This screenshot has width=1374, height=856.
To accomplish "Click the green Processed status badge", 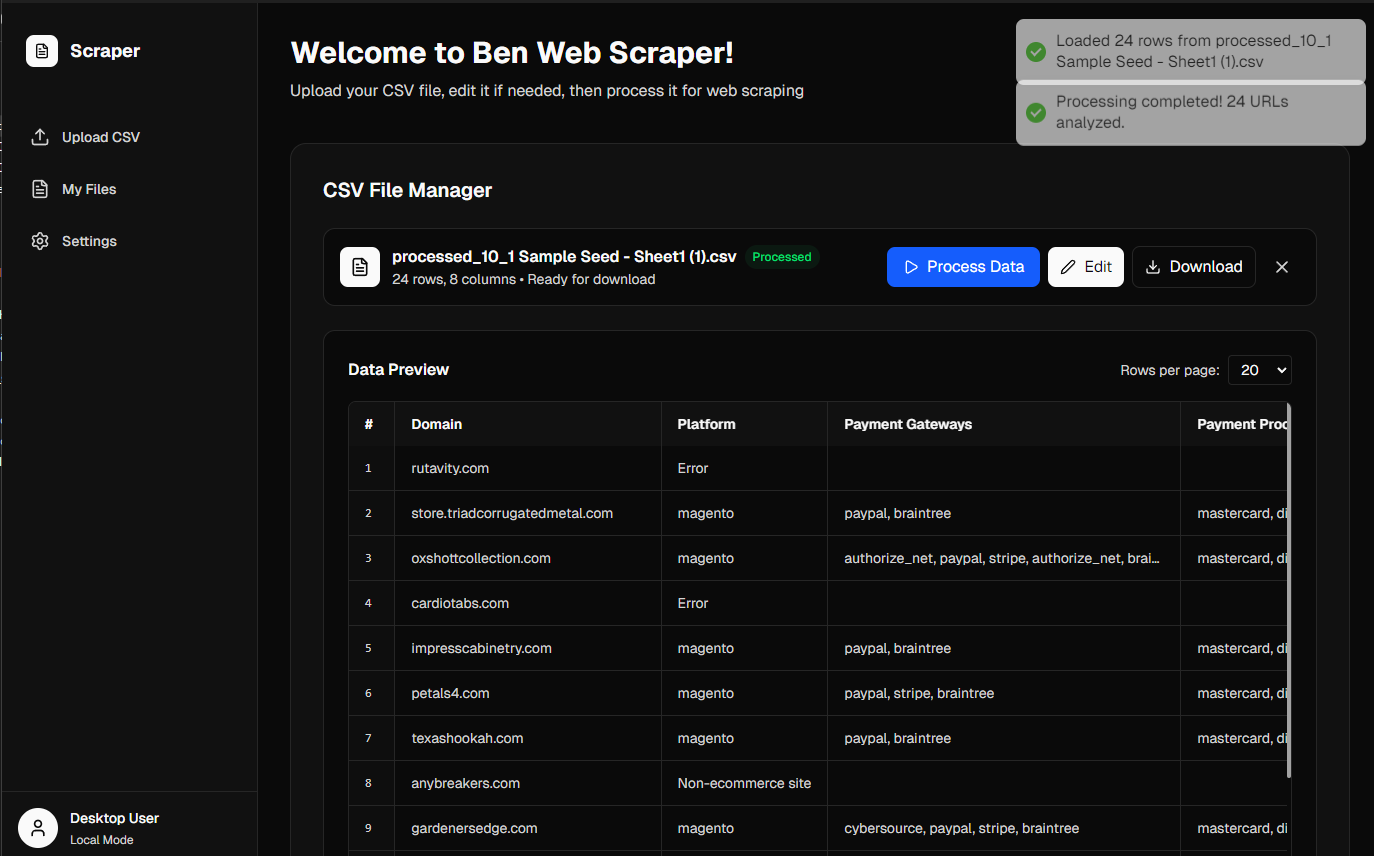I will pyautogui.click(x=782, y=257).
